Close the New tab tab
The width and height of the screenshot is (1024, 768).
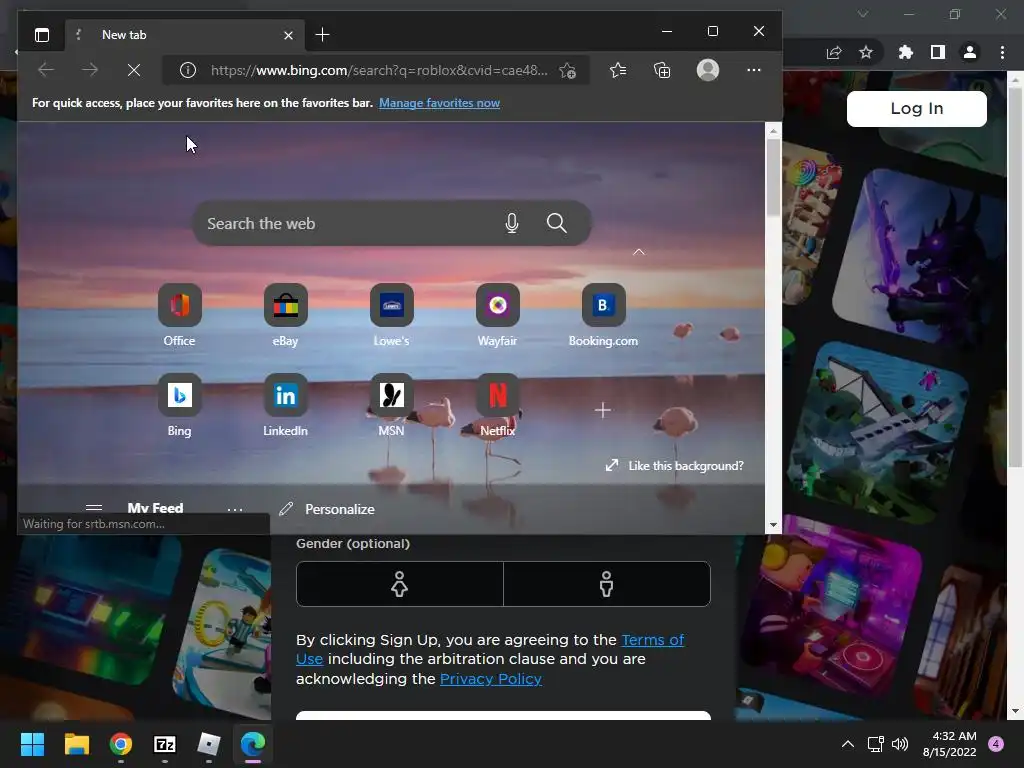coord(289,35)
